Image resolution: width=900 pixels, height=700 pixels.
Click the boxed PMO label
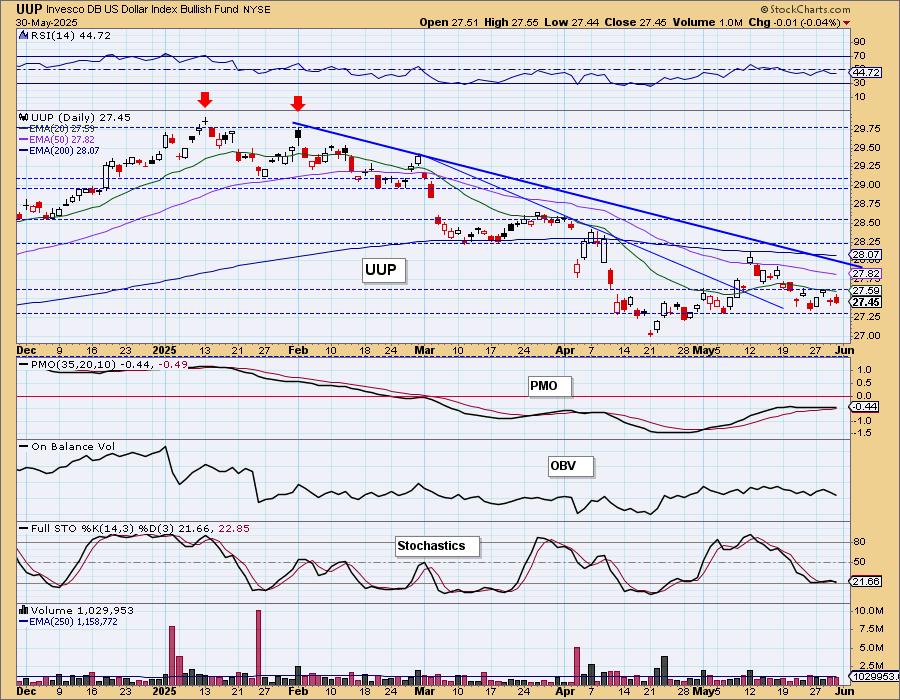550,386
